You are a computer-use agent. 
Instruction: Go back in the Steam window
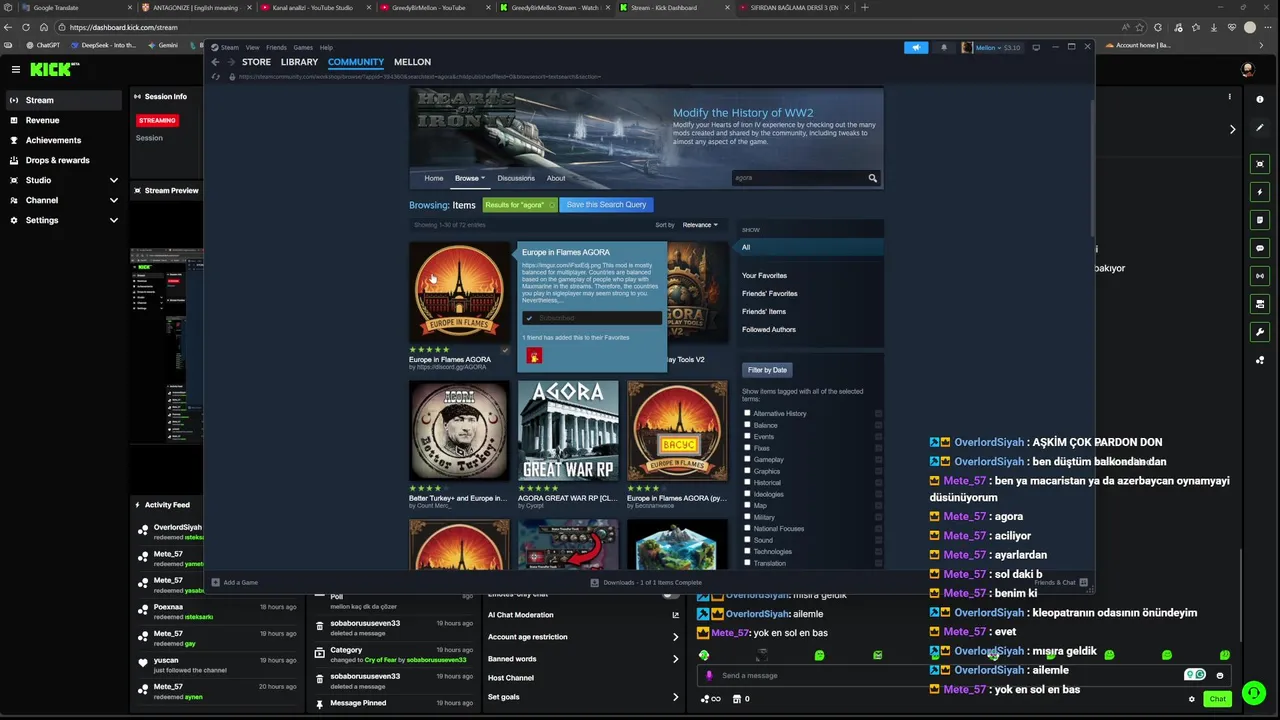click(x=215, y=62)
